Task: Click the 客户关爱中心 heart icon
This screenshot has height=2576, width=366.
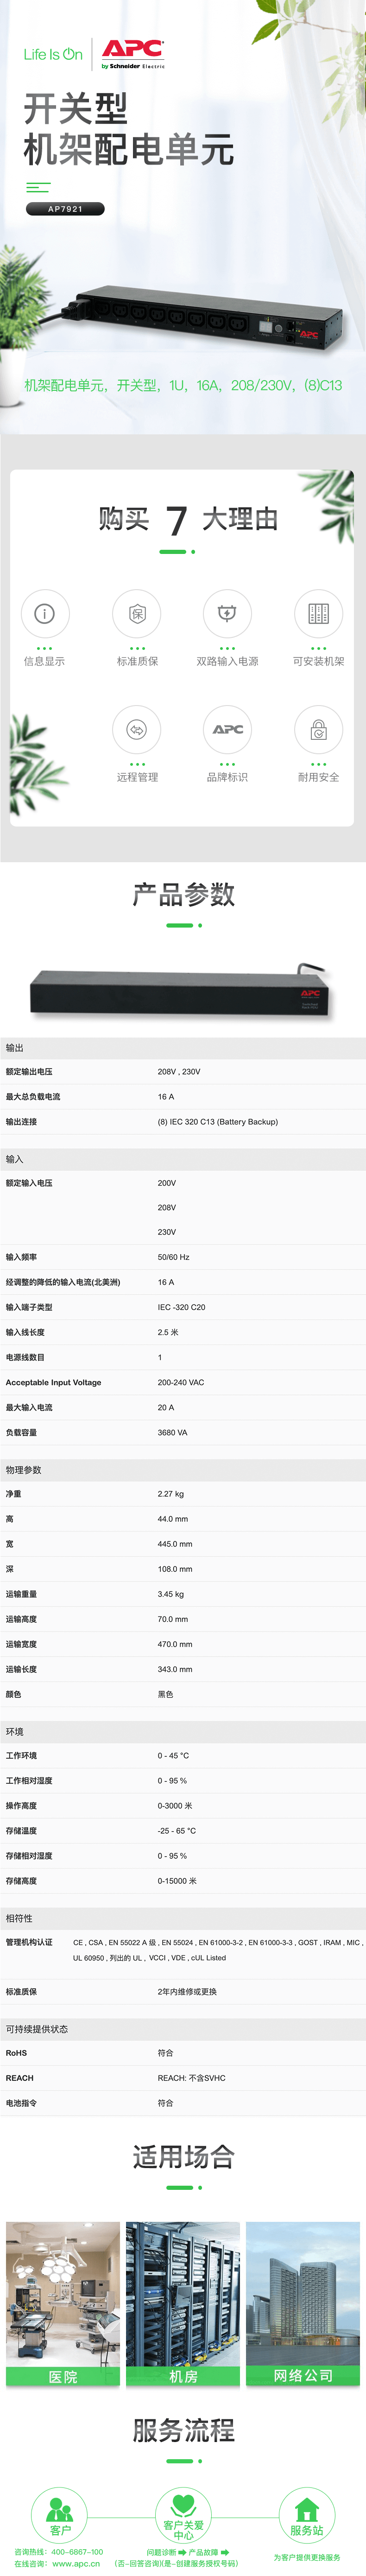Action: [183, 2506]
